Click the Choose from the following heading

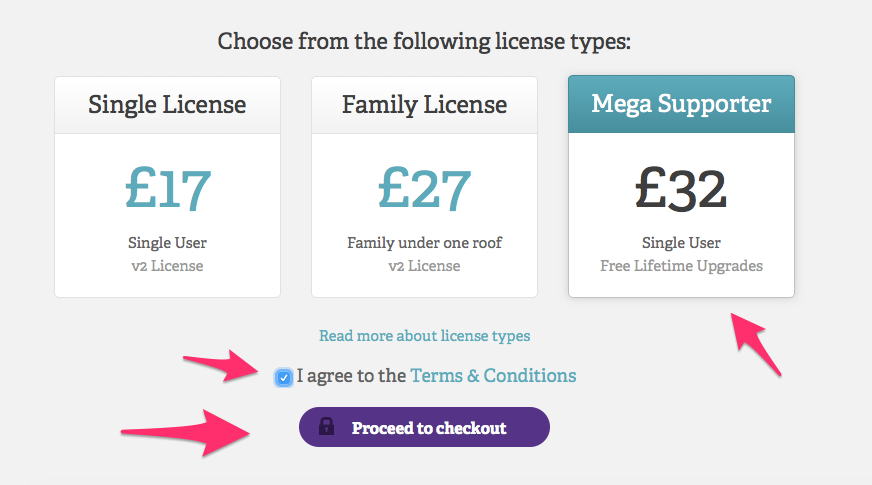[x=425, y=42]
